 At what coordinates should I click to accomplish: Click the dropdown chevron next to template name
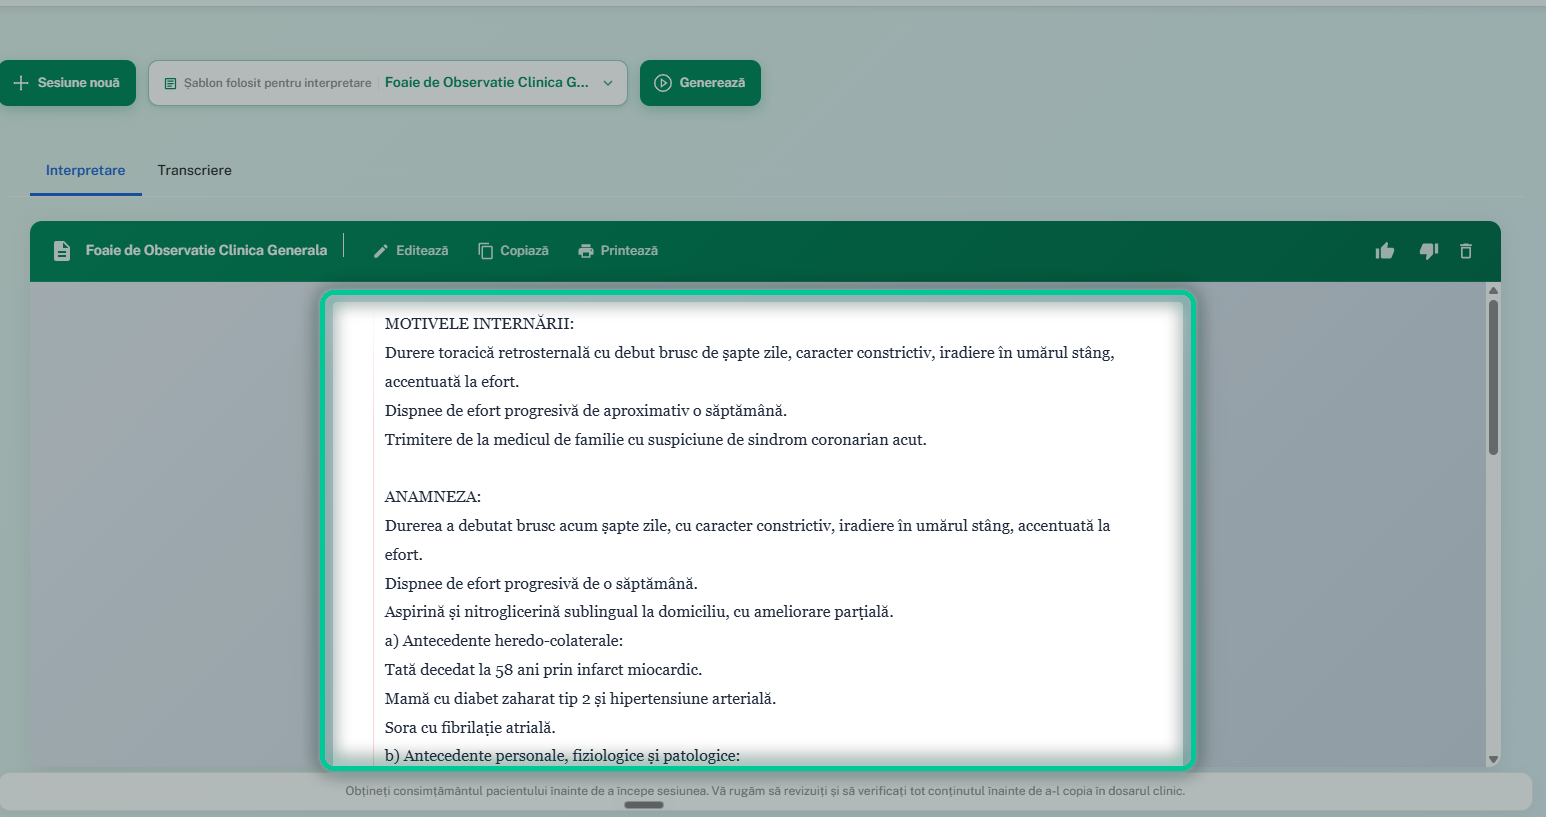pyautogui.click(x=608, y=83)
